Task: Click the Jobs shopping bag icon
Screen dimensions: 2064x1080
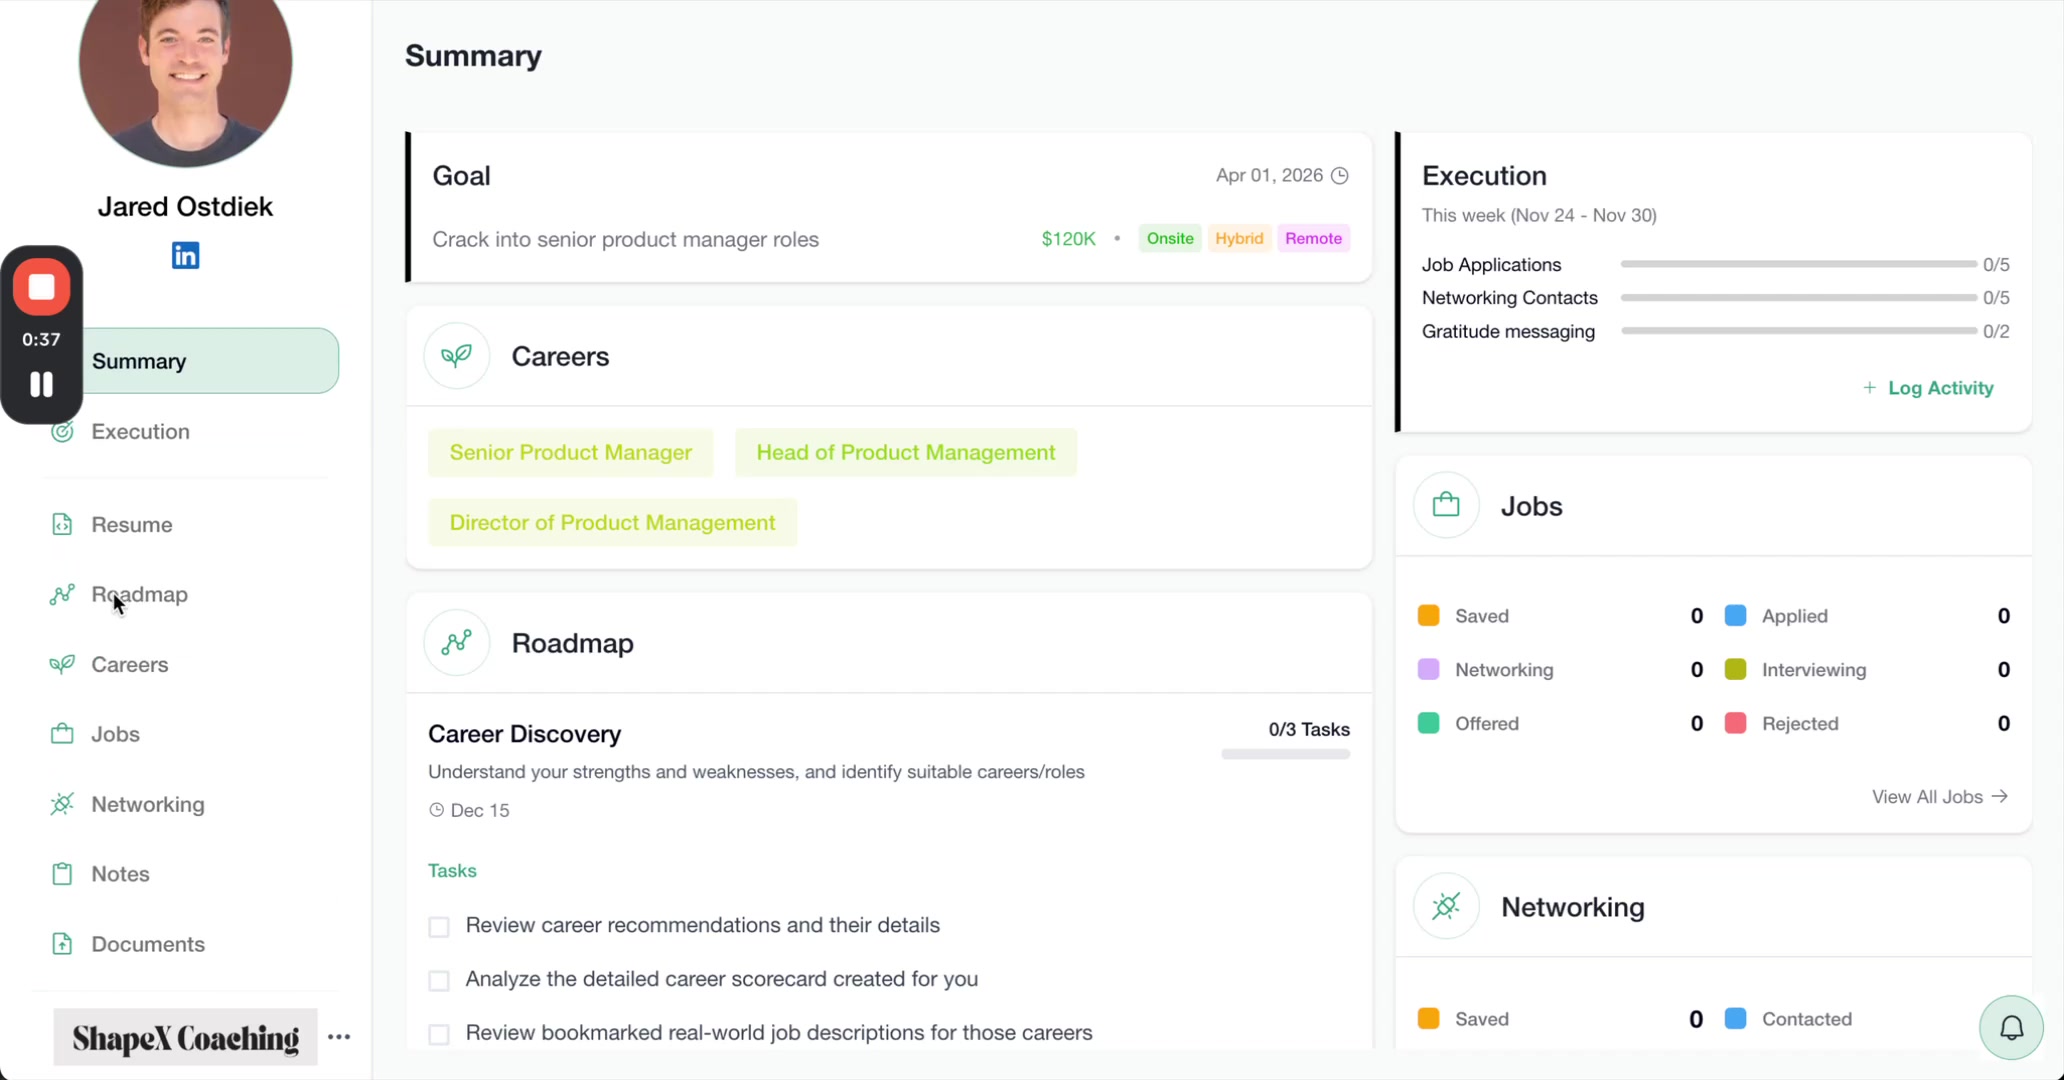Action: point(62,734)
